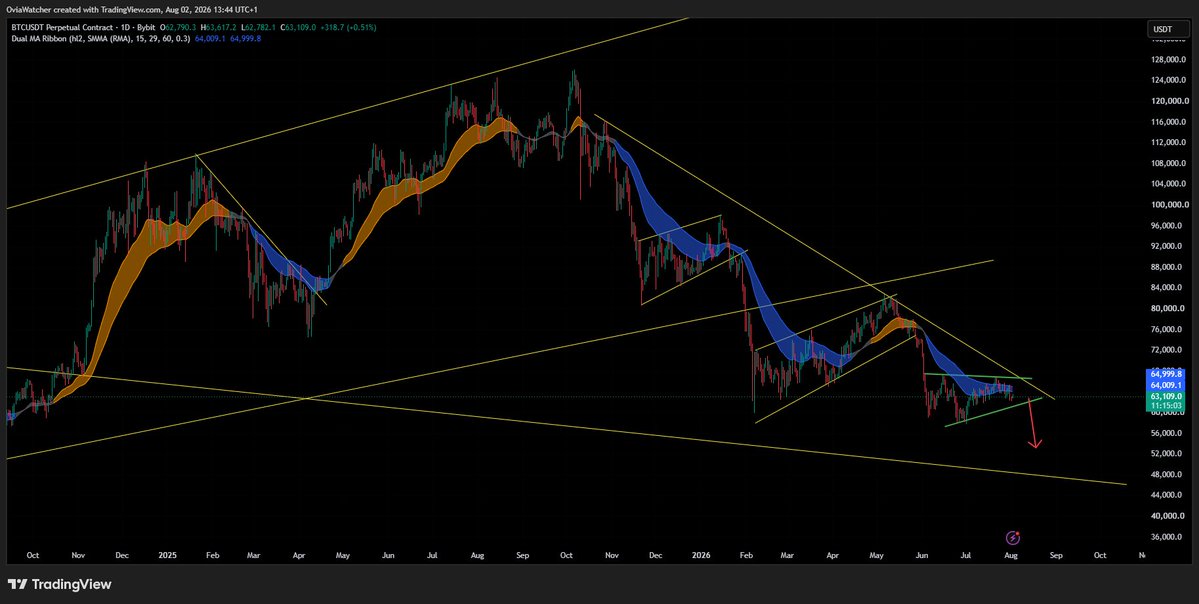1199x604 pixels.
Task: Click the +318.7 (+0.51%) change value
Action: point(349,27)
